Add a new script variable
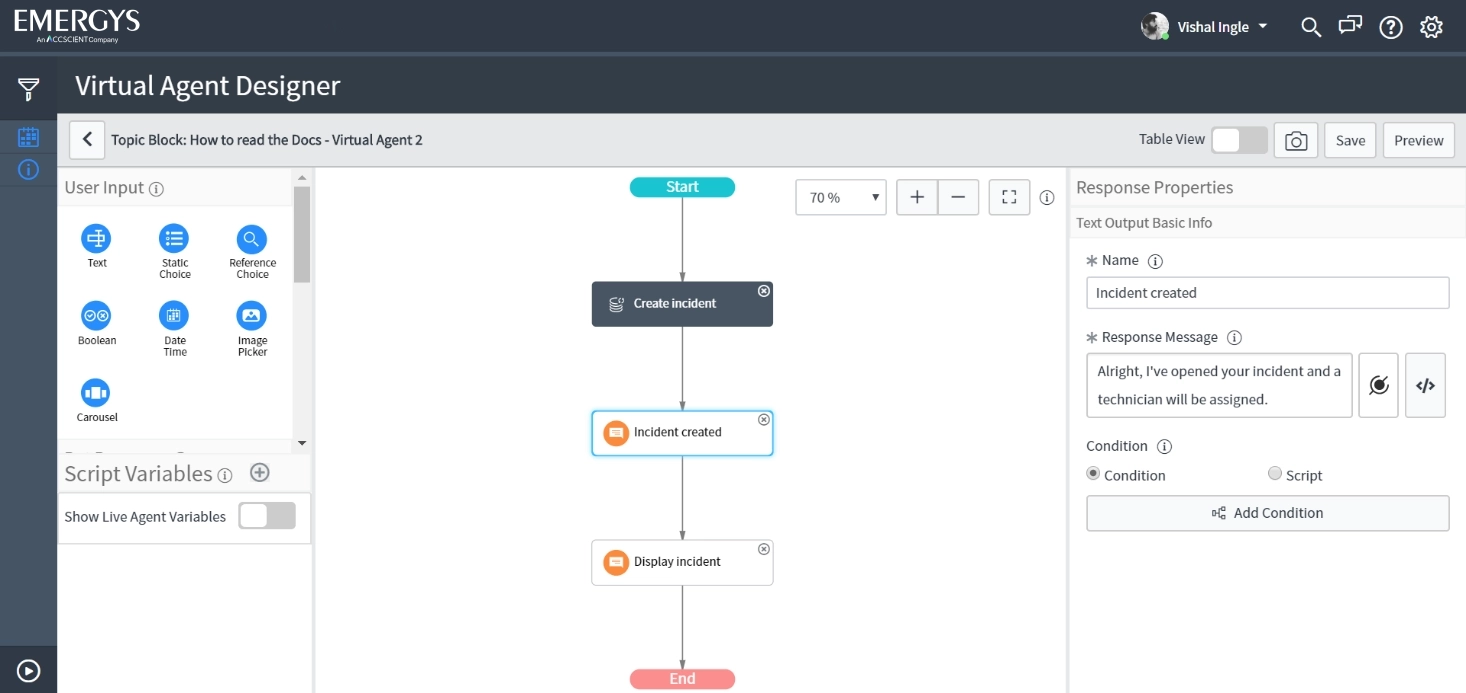 259,472
